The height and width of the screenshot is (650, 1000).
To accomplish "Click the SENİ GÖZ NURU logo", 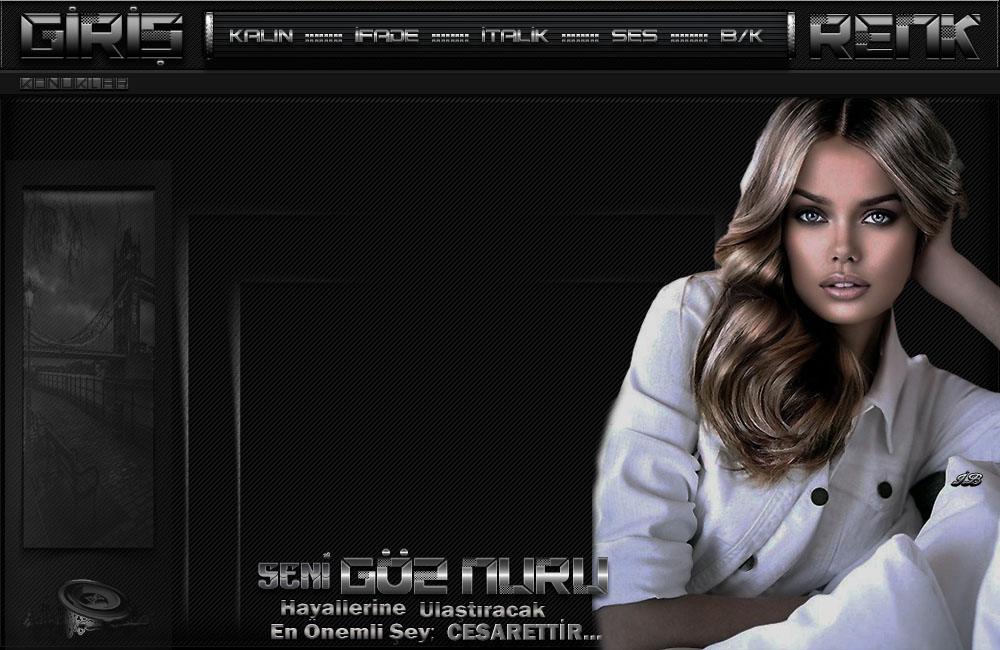I will [433, 576].
